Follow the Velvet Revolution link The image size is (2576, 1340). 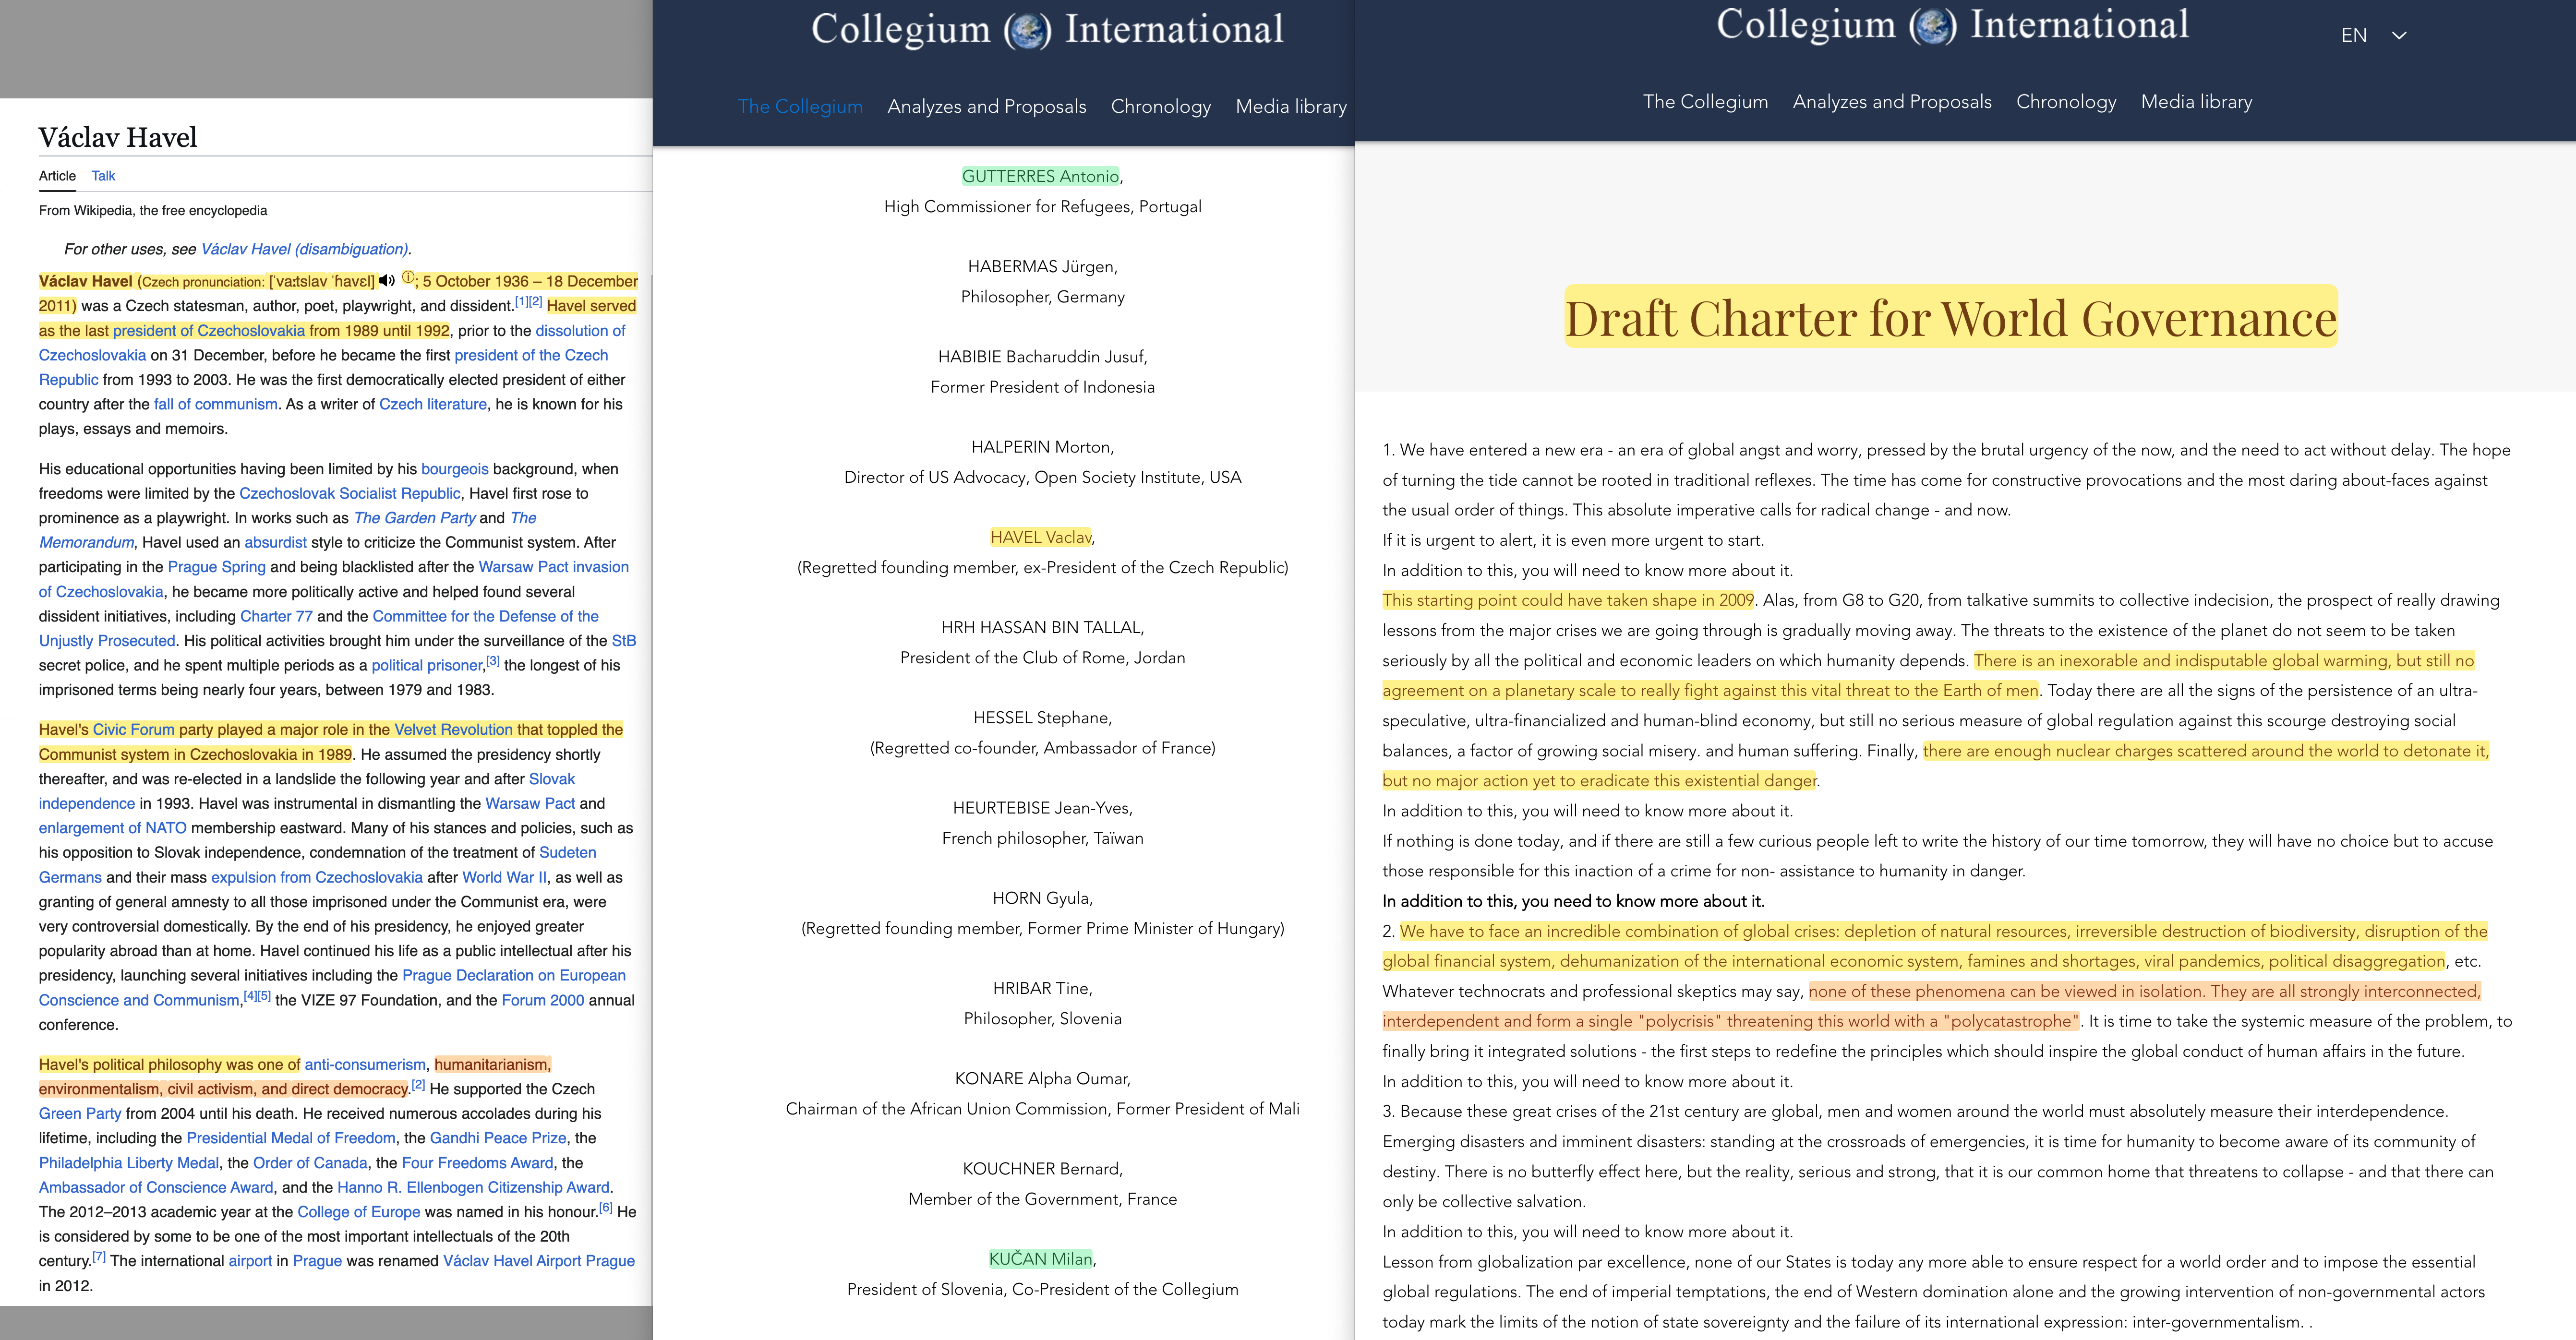point(453,730)
